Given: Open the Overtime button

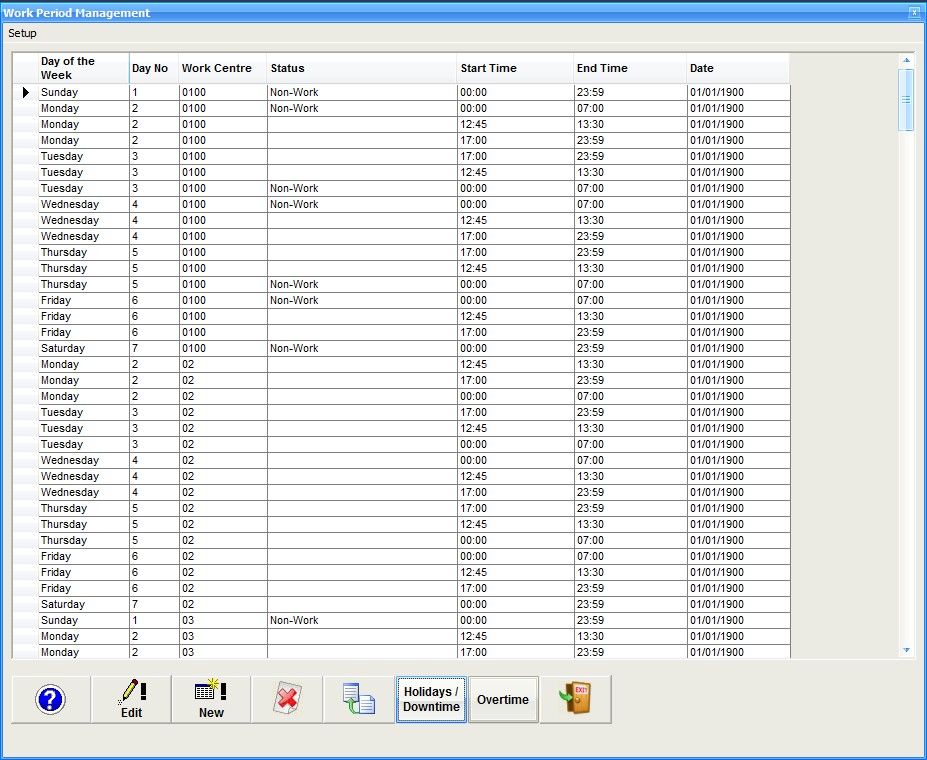Looking at the screenshot, I should pyautogui.click(x=503, y=699).
